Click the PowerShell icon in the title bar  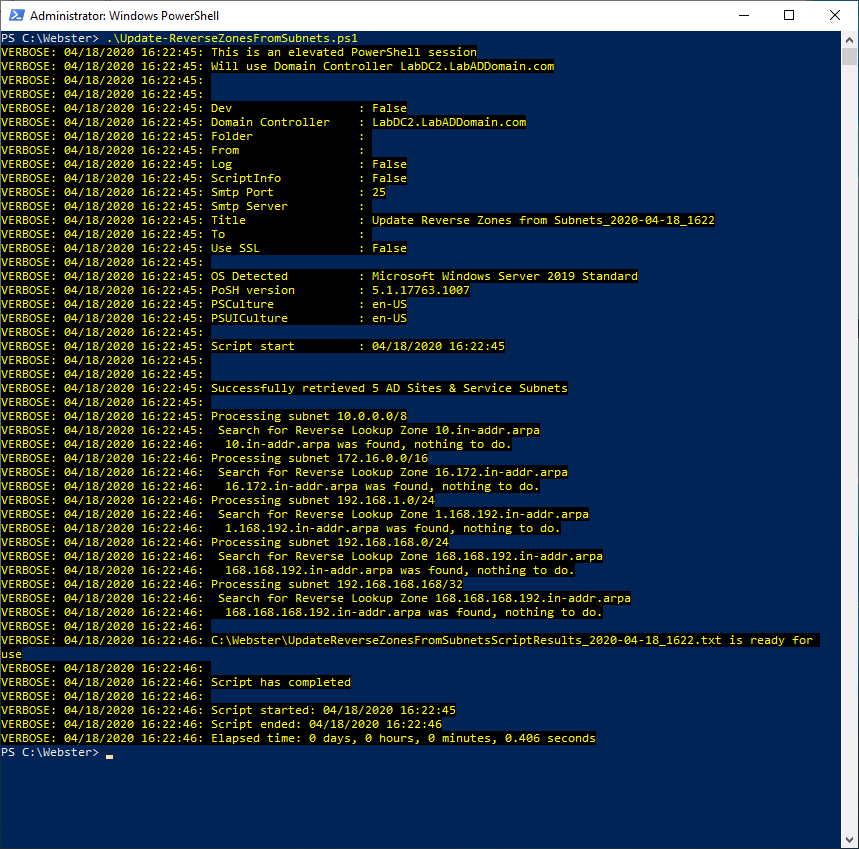[x=15, y=16]
